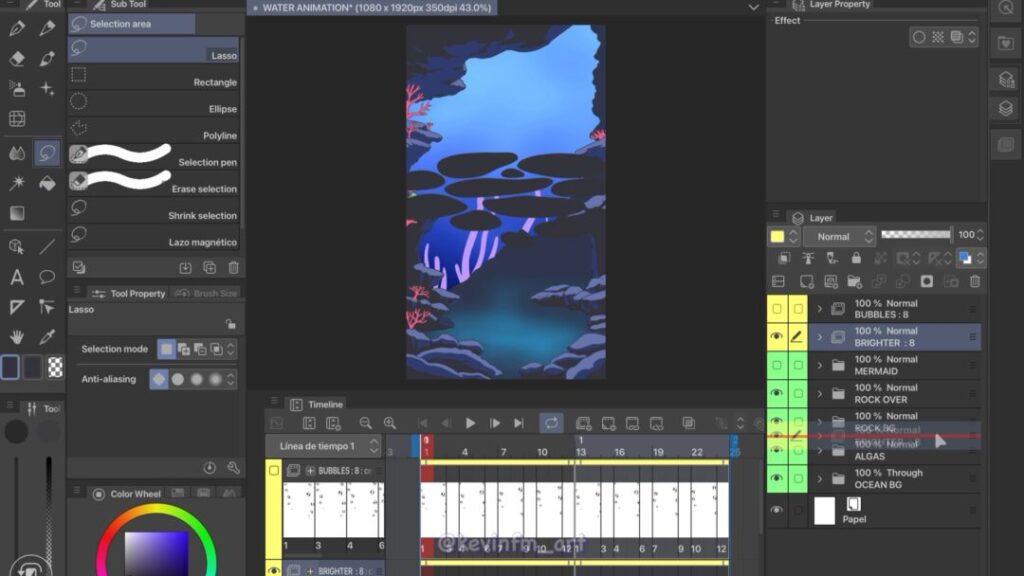
Task: Select the Pen tool in the toolbar
Action: pos(17,28)
